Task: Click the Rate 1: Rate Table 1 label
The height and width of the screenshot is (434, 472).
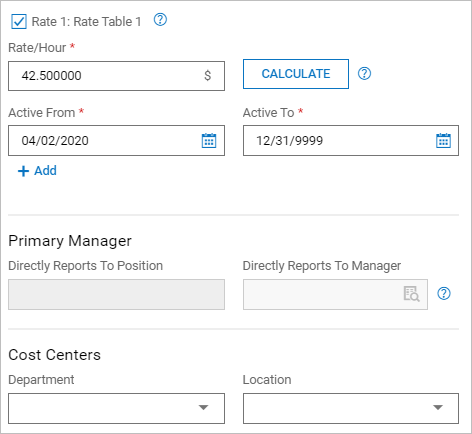Action: pyautogui.click(x=86, y=22)
